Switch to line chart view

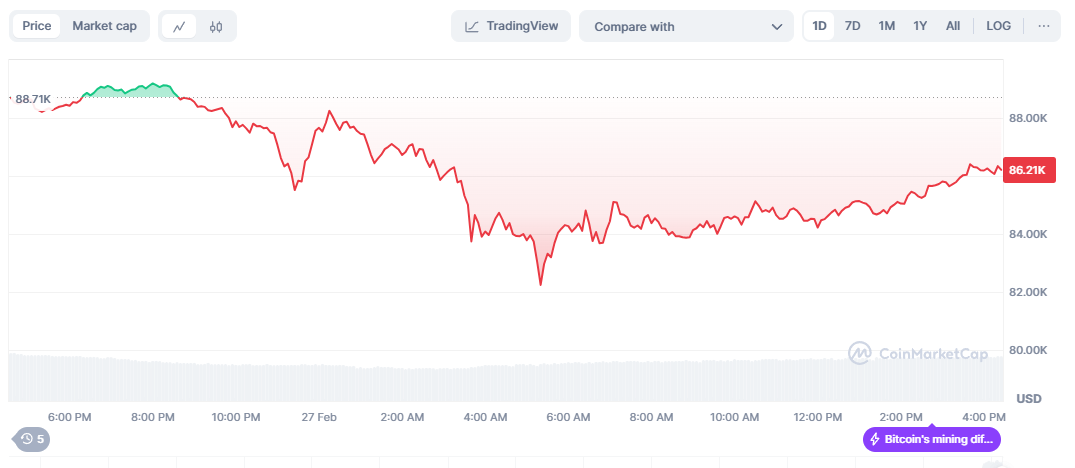pos(179,27)
